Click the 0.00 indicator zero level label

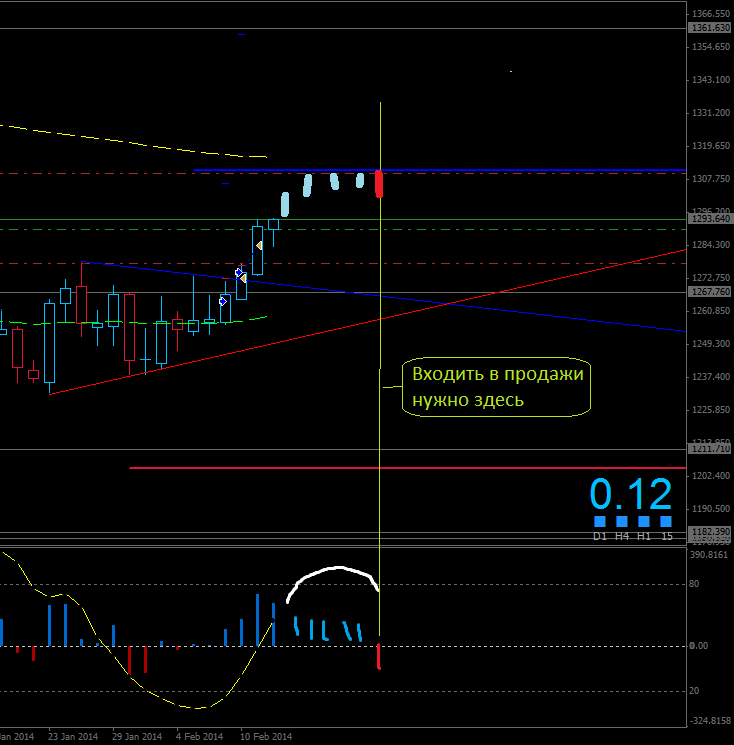(x=698, y=646)
